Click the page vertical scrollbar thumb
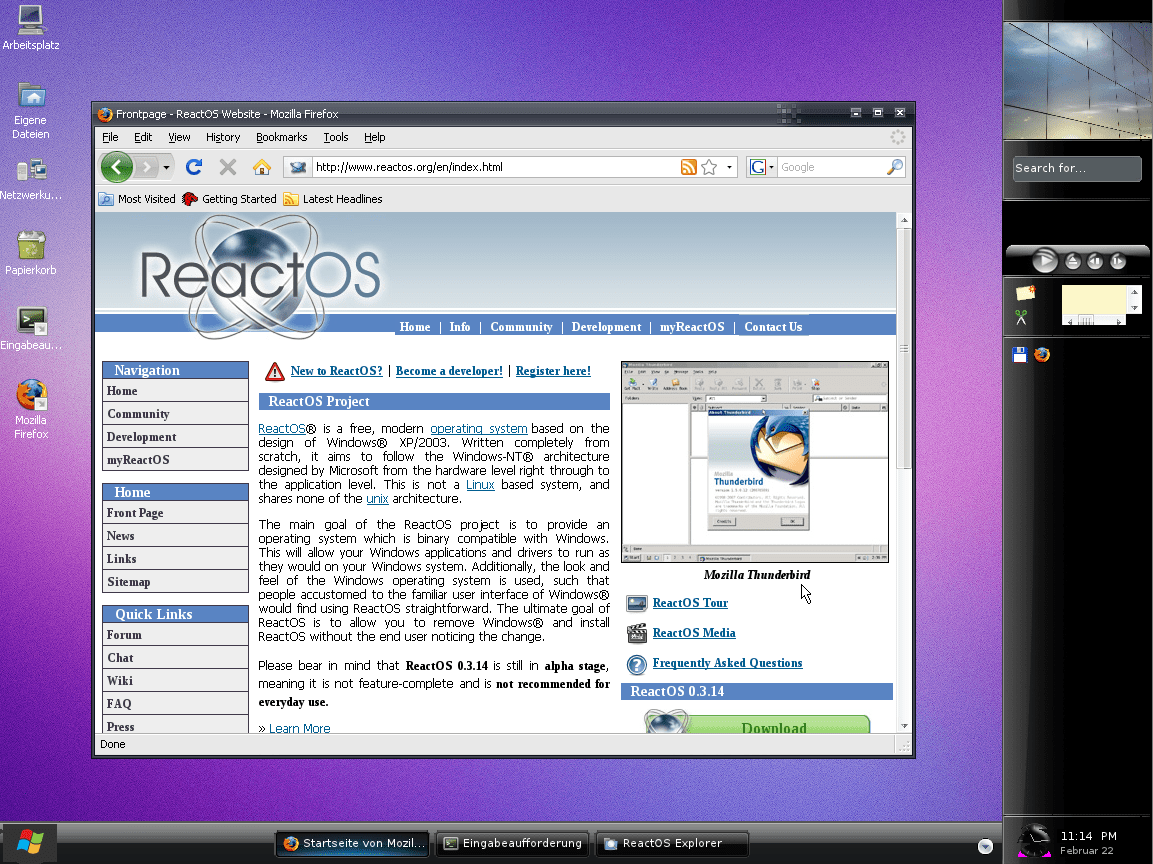This screenshot has width=1153, height=864. coord(904,348)
